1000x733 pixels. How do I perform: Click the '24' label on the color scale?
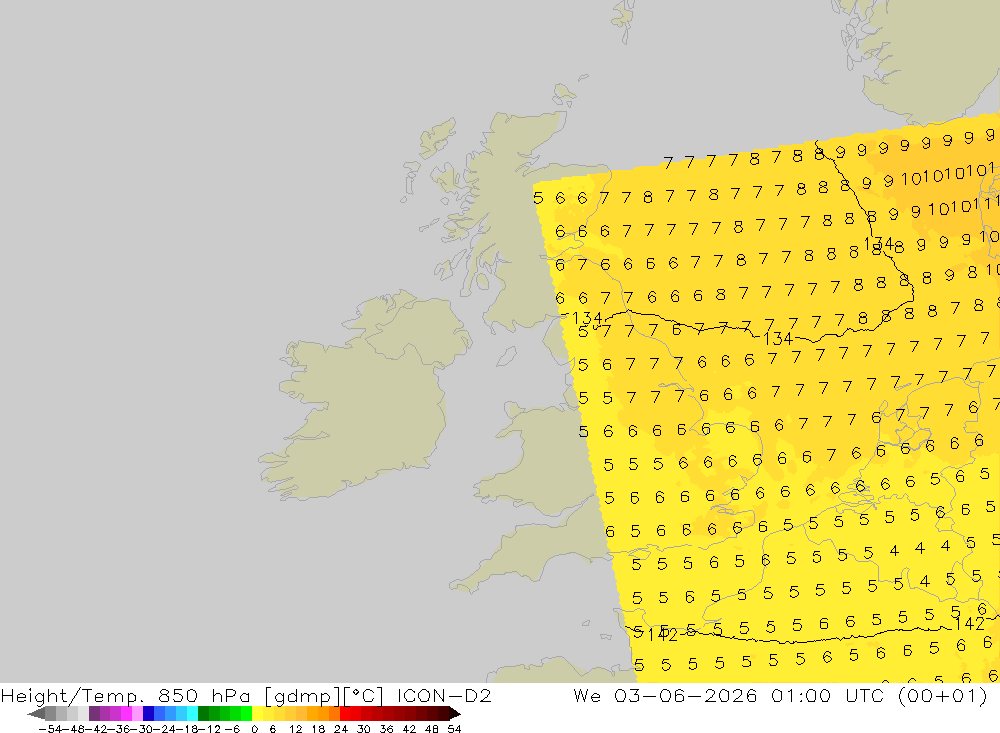(x=341, y=729)
